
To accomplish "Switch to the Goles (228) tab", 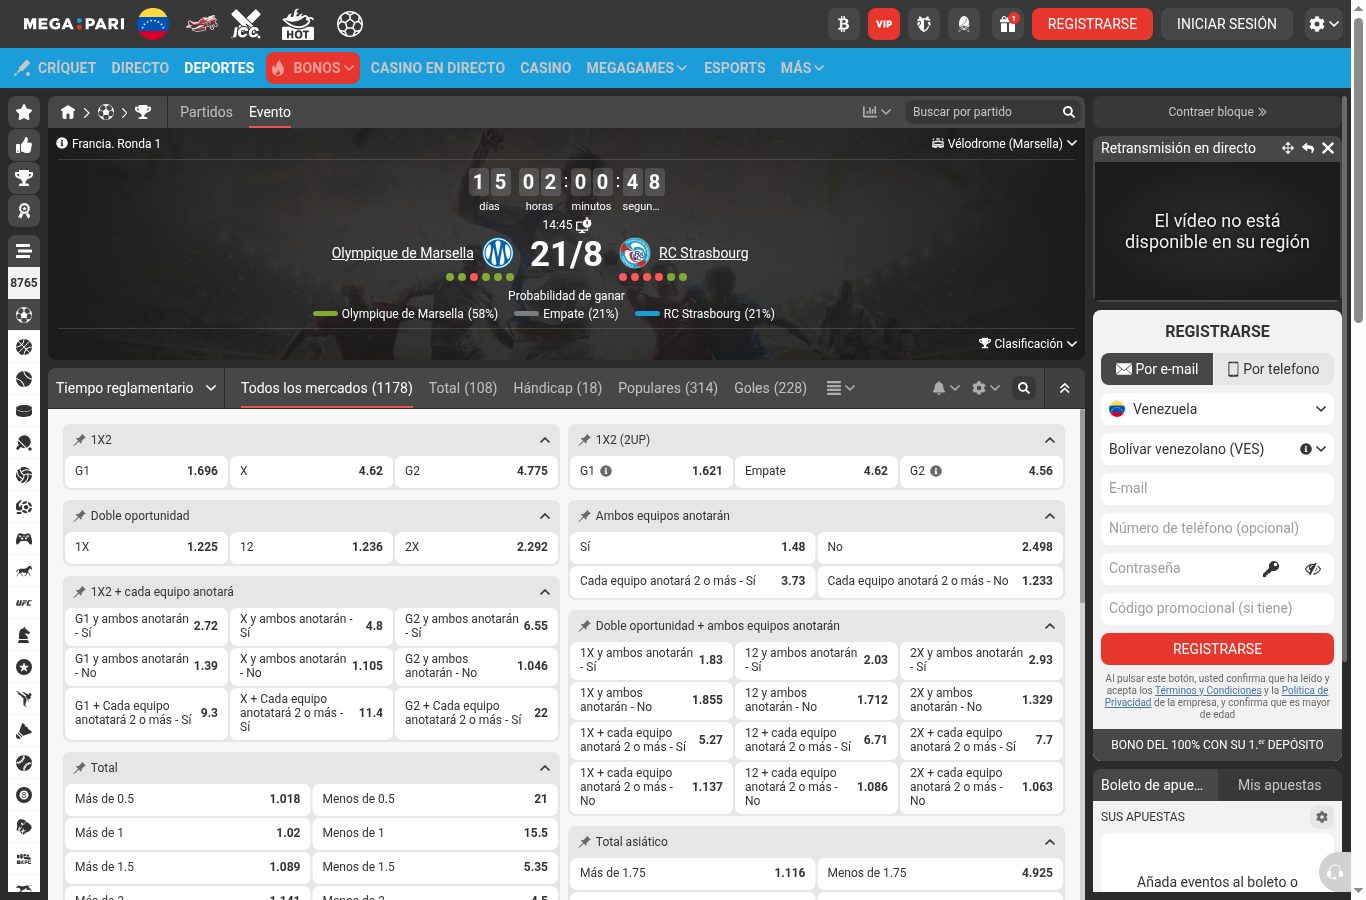I will (x=770, y=388).
